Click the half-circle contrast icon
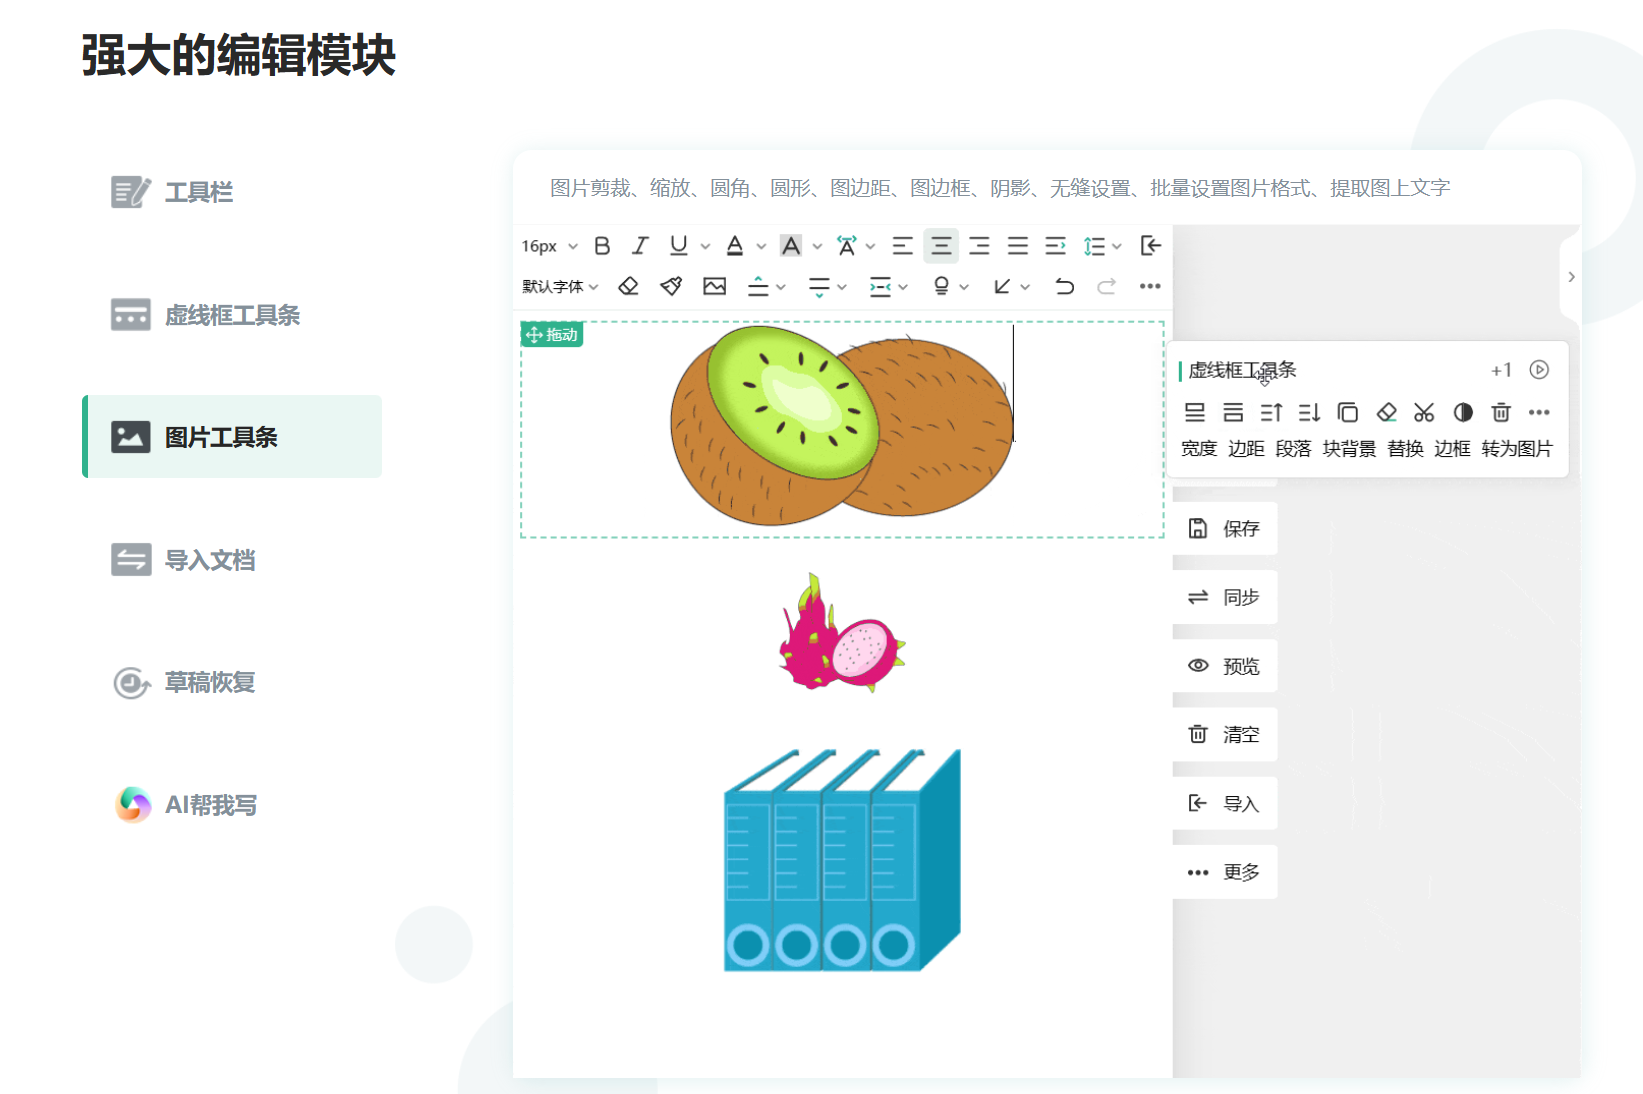1643x1094 pixels. click(x=1462, y=412)
